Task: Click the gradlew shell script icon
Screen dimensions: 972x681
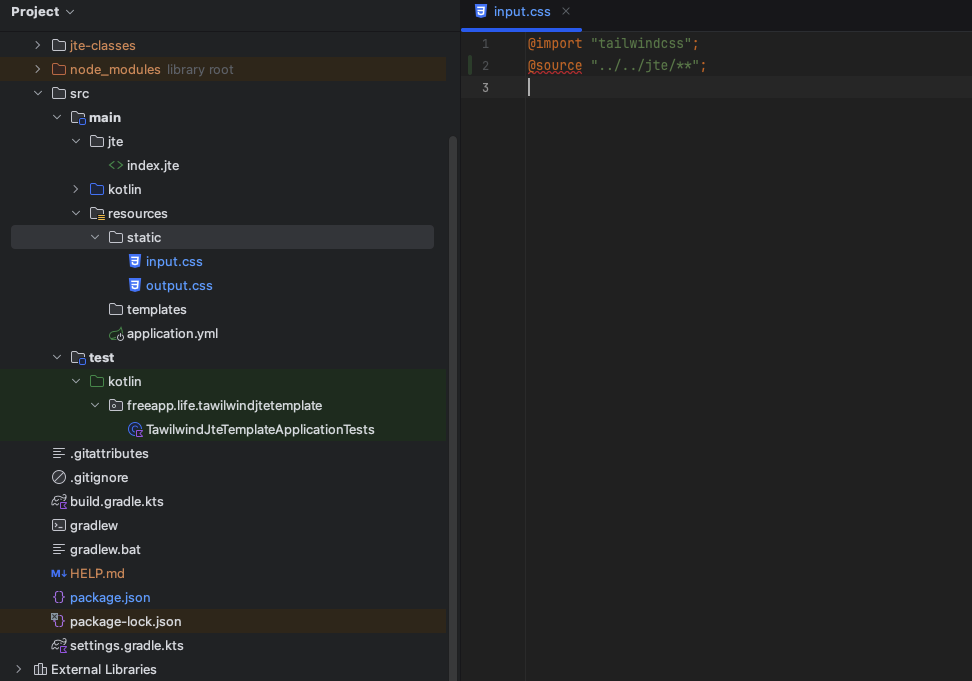Action: point(59,525)
